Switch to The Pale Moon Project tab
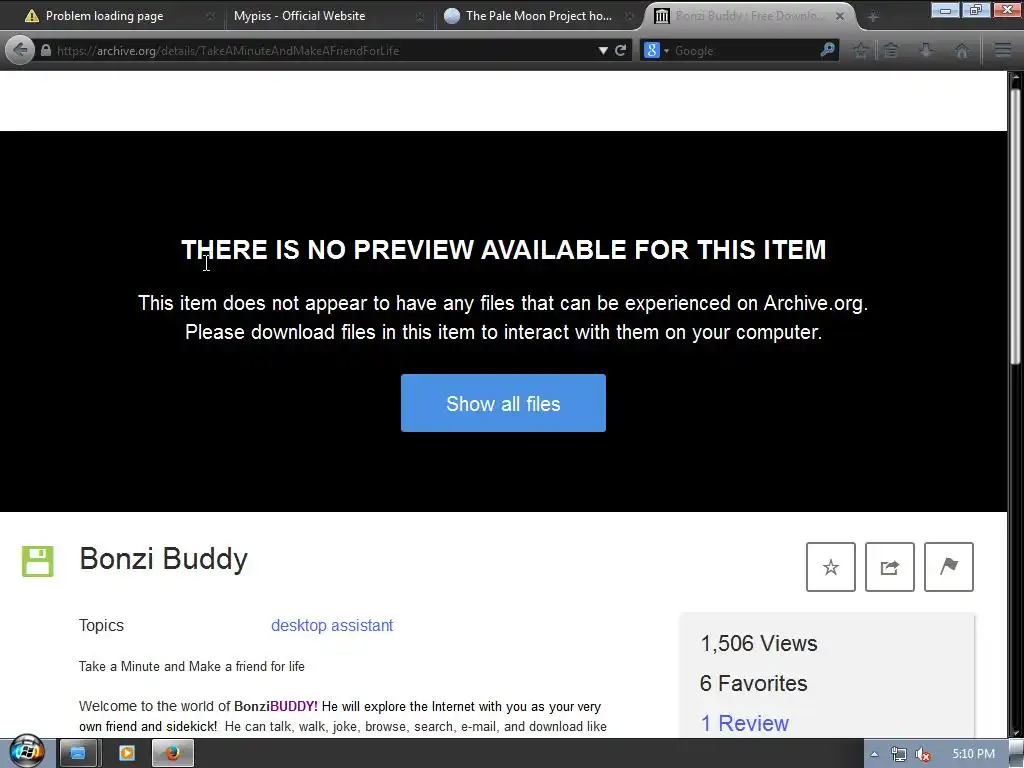The width and height of the screenshot is (1024, 768). [x=539, y=16]
